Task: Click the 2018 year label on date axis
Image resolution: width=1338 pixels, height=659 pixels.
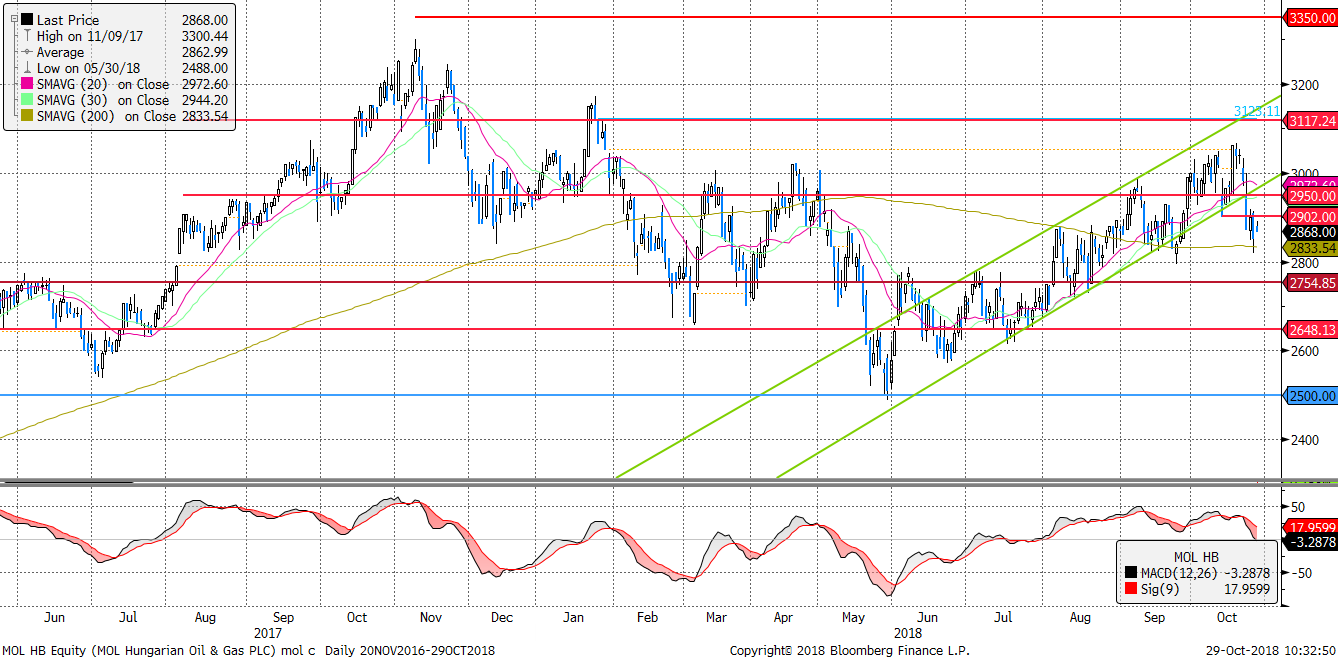Action: click(908, 632)
